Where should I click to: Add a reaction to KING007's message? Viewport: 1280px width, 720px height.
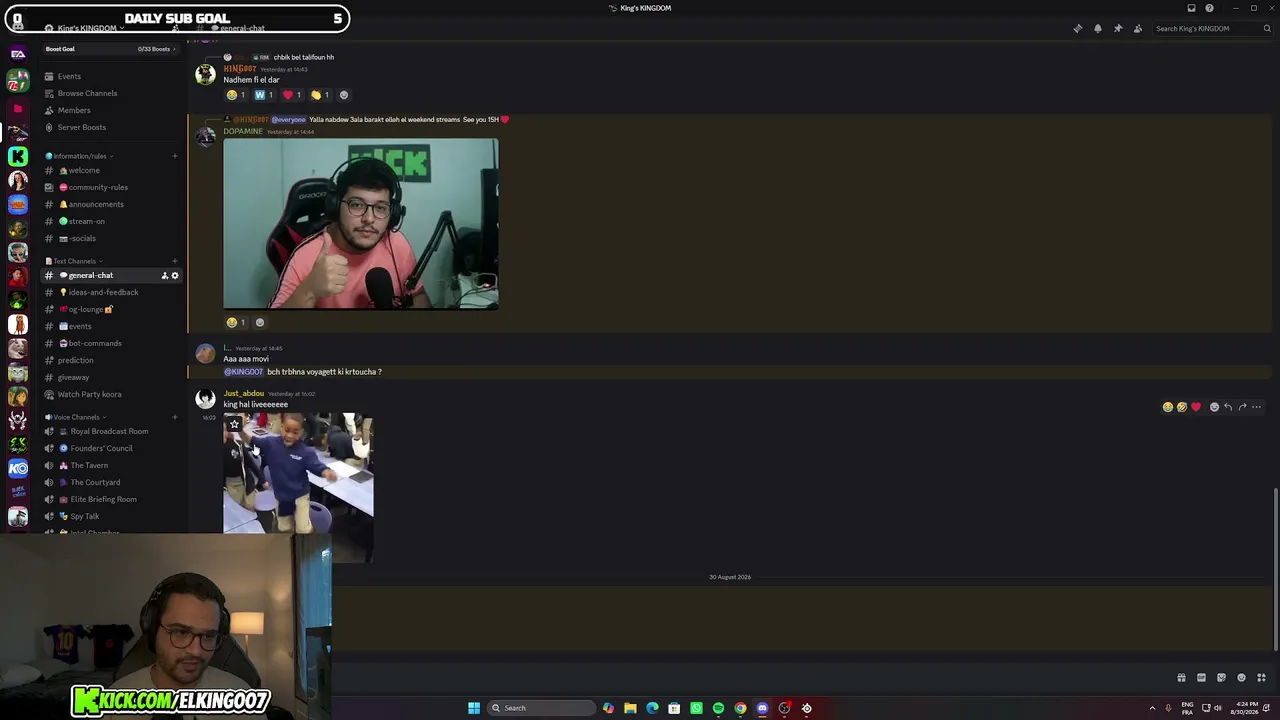344,95
